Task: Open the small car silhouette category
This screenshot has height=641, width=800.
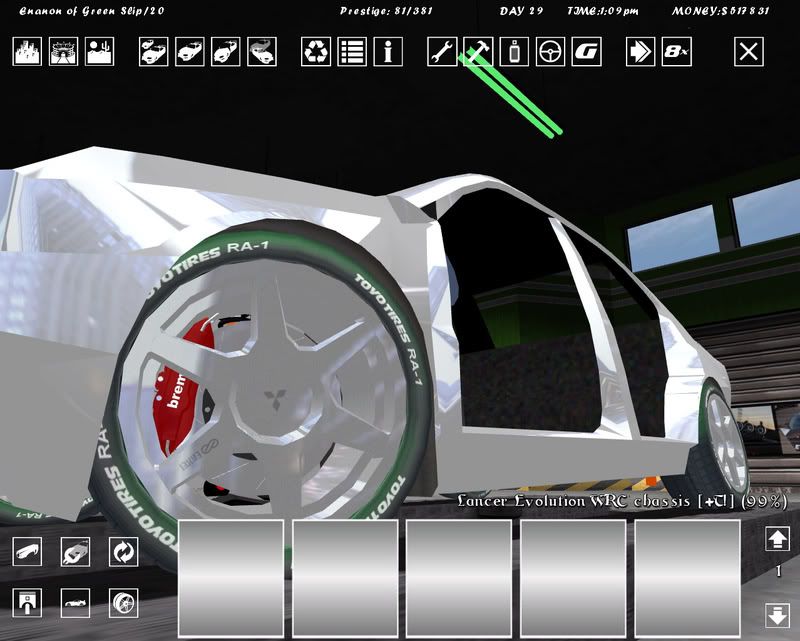Action: coord(76,603)
